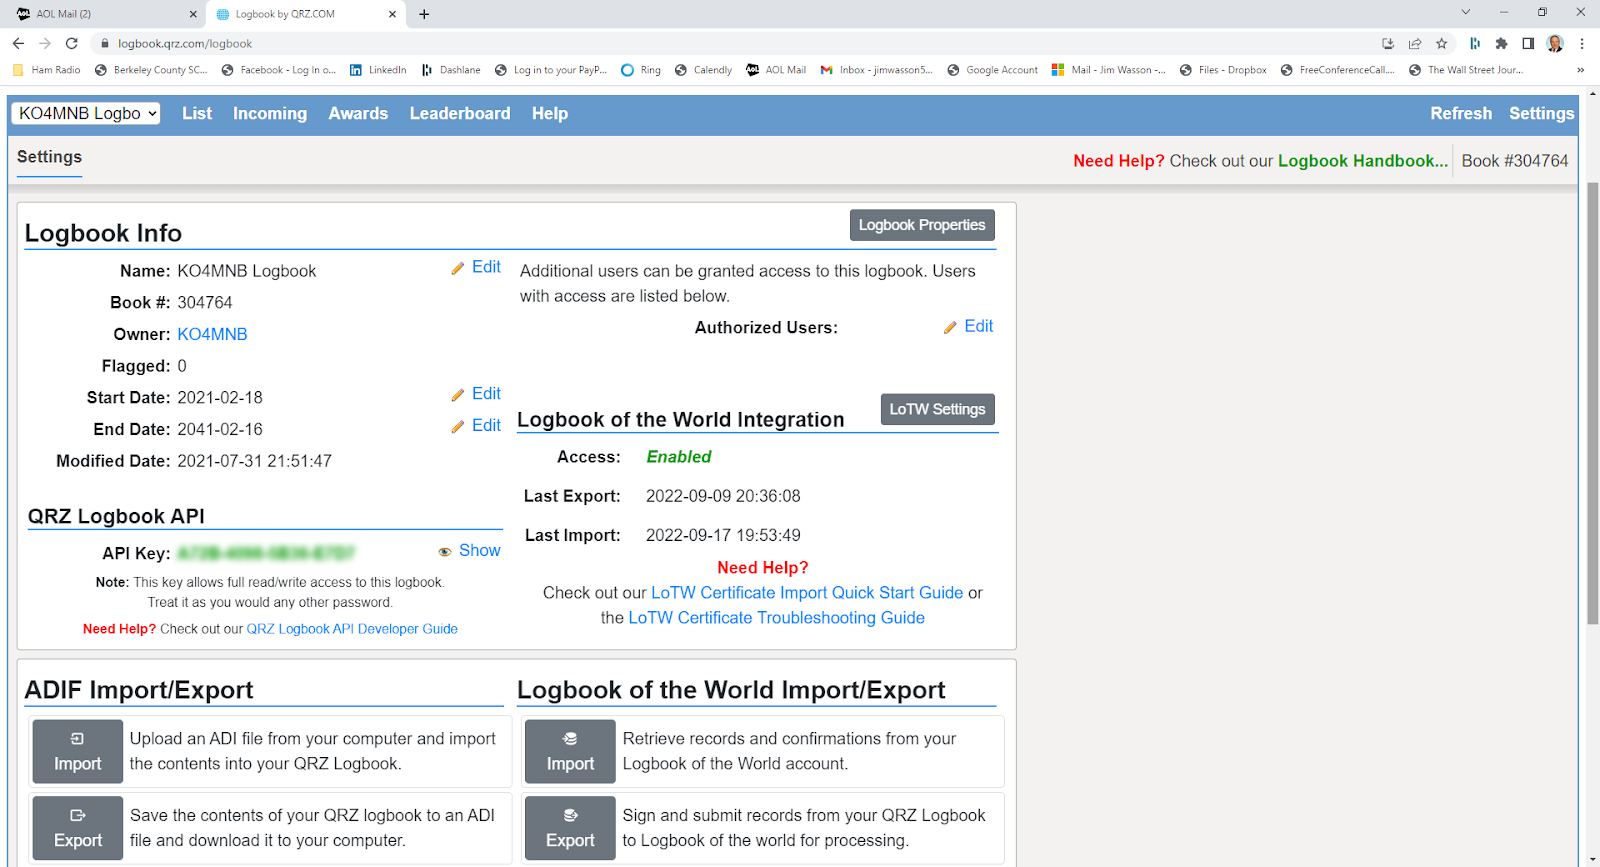Open the Gmail Inbox bookmark
Screen dimensions: 1600x867
click(x=876, y=70)
